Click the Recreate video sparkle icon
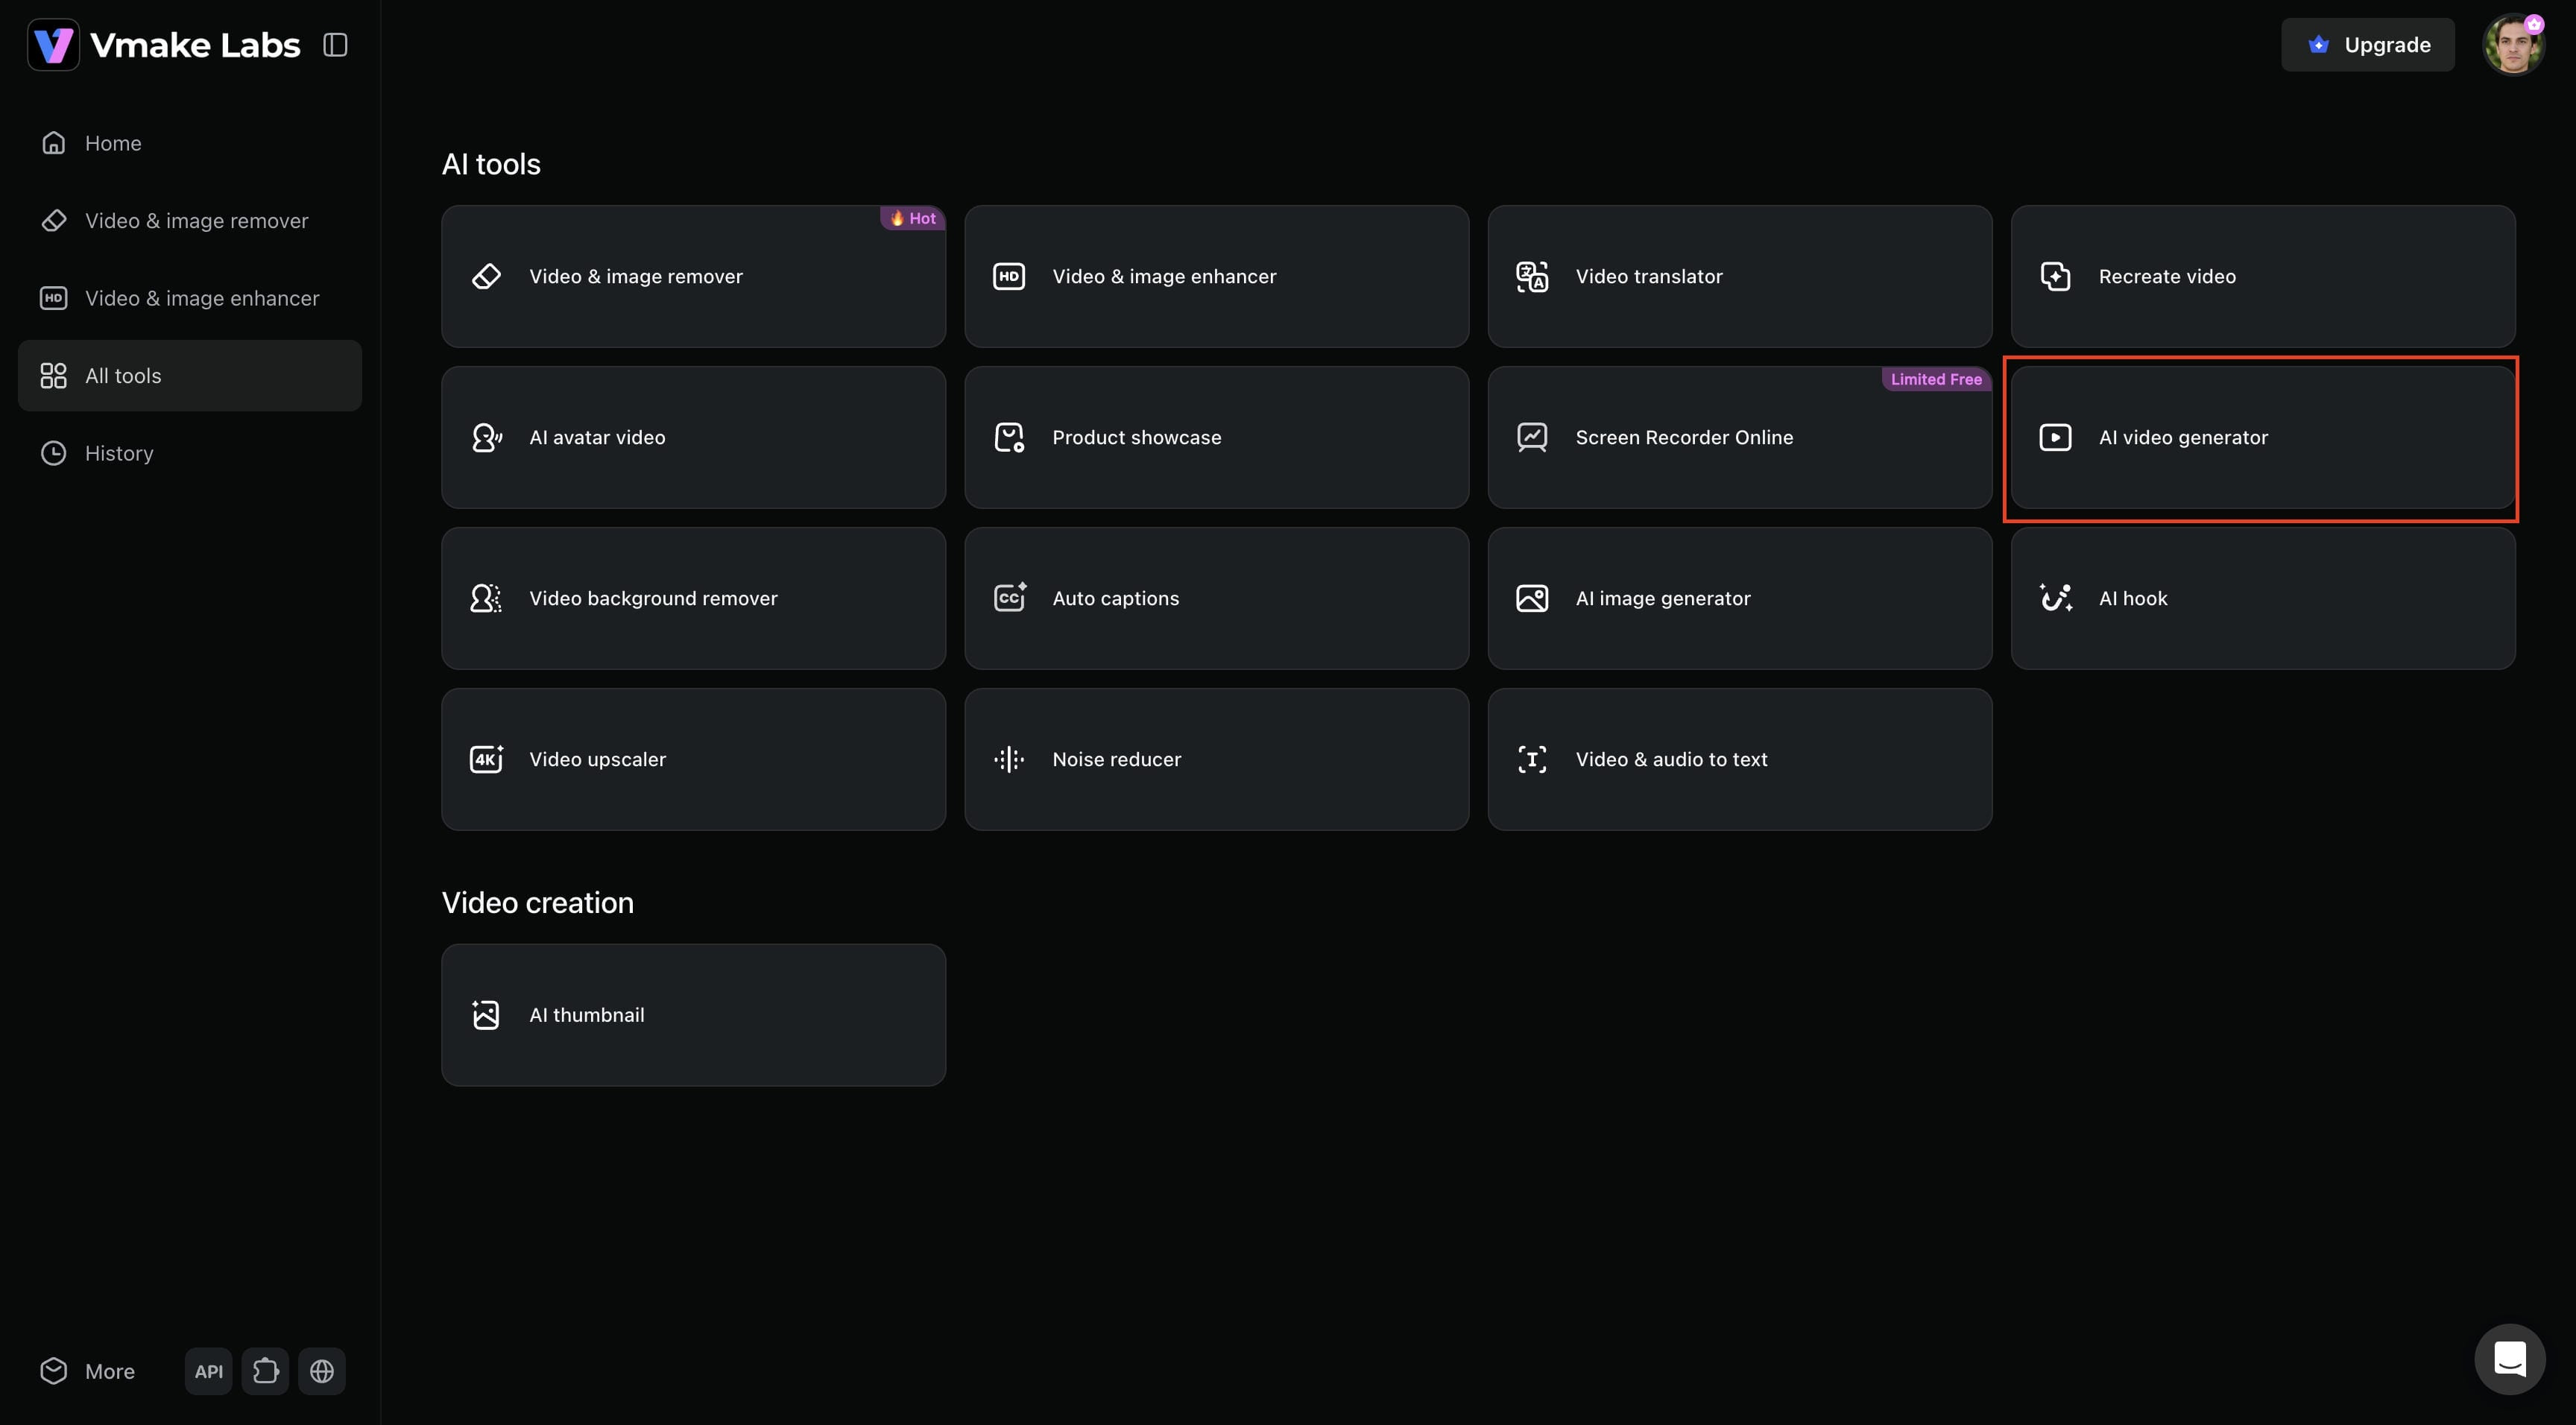 point(2055,276)
